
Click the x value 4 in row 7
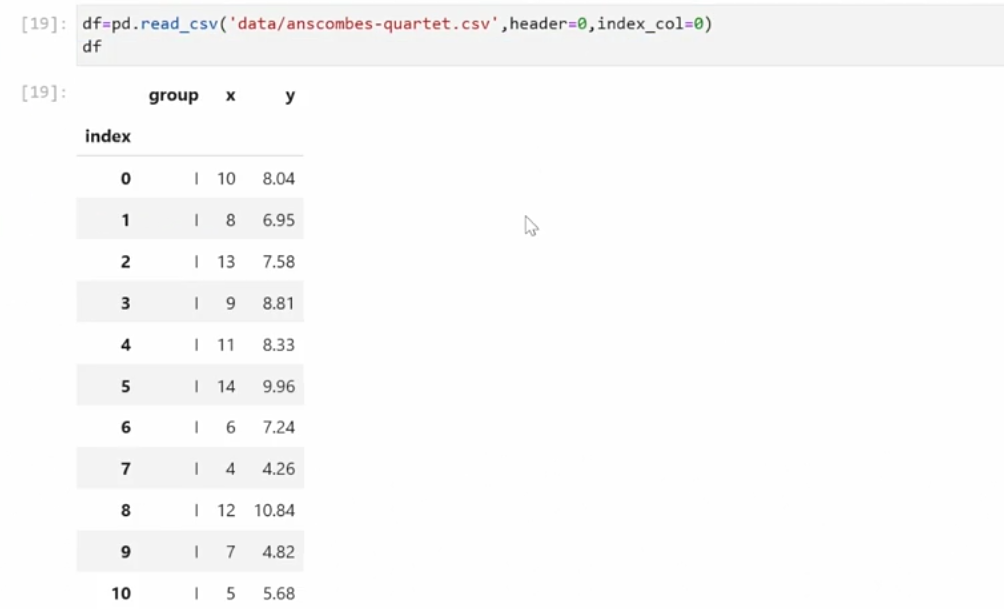(230, 469)
